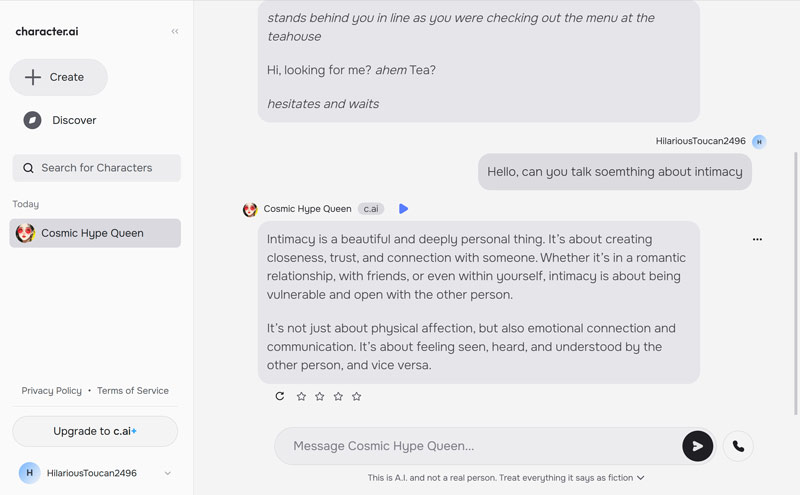
Task: Open the three-dot message options menu
Action: pos(757,240)
